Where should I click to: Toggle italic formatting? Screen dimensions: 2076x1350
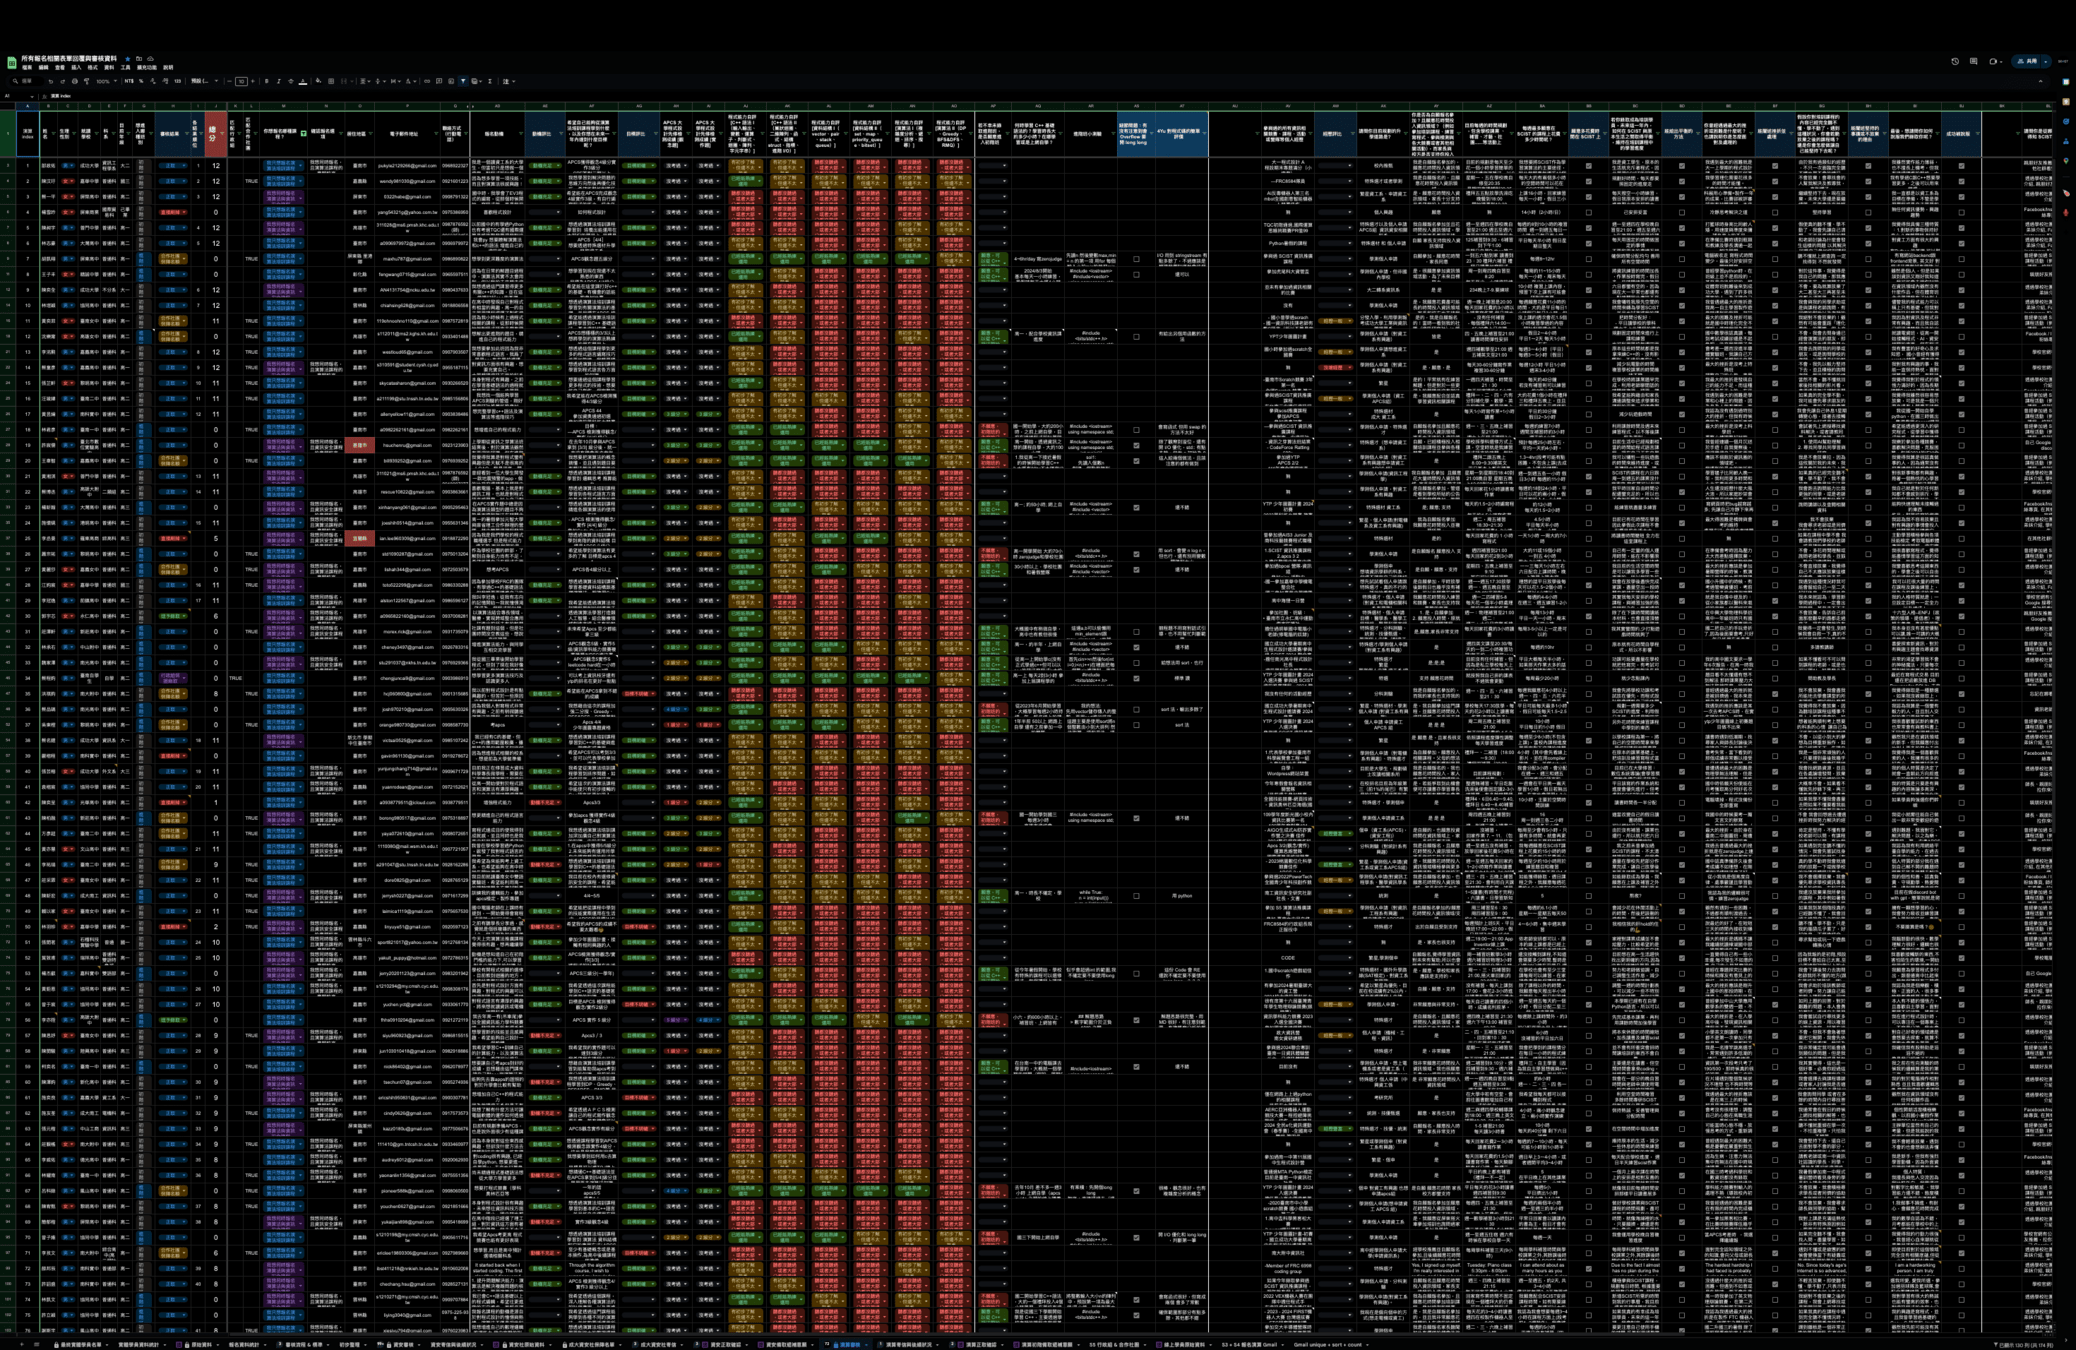click(x=278, y=81)
